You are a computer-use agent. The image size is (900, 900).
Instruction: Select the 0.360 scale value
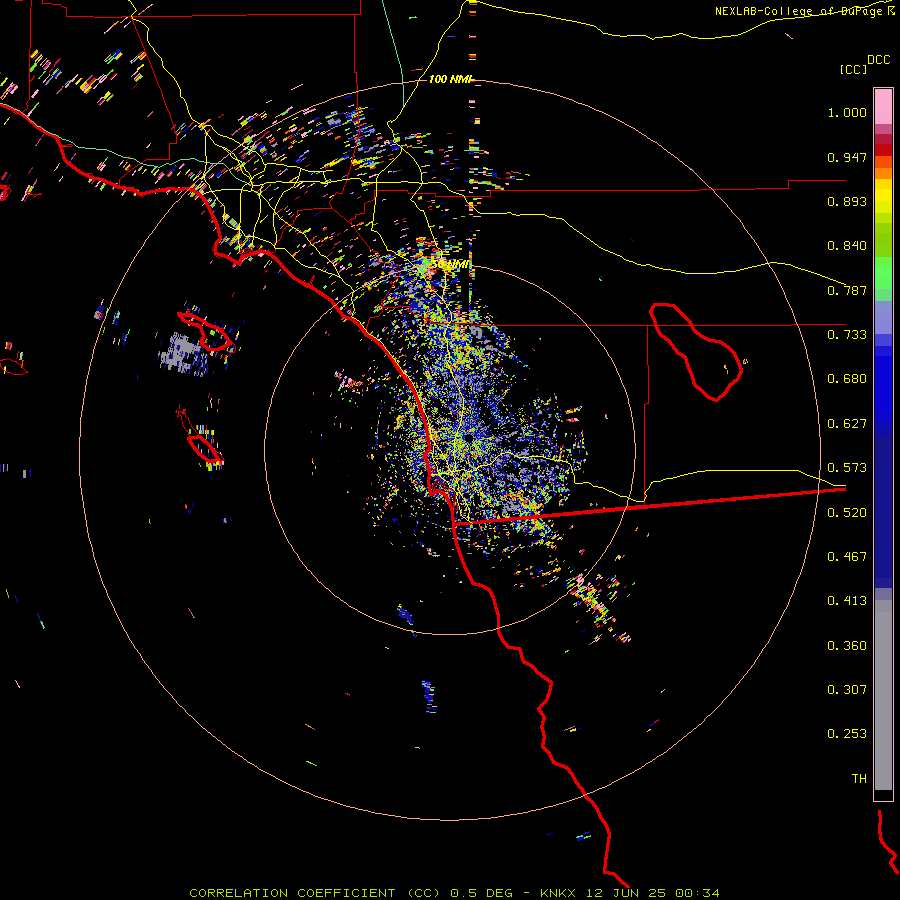point(847,646)
